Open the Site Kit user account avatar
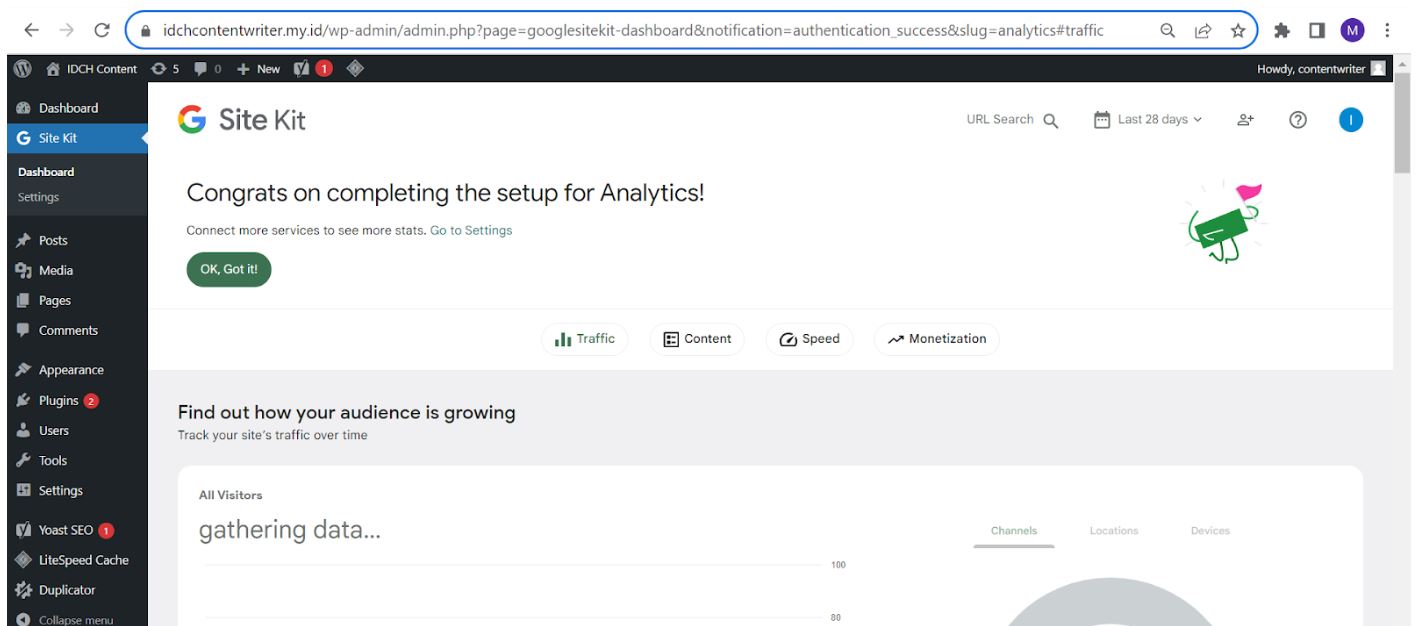Image resolution: width=1421 pixels, height=626 pixels. coord(1351,120)
